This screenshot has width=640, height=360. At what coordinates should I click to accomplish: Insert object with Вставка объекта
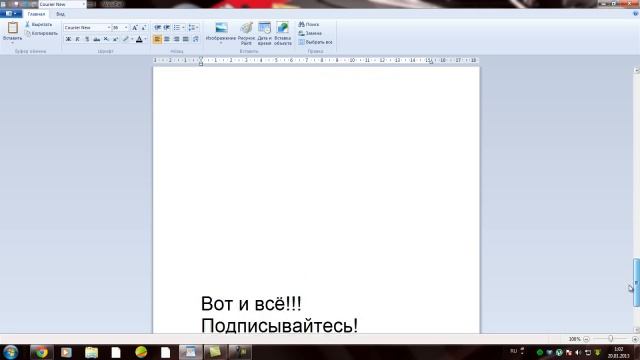(282, 33)
